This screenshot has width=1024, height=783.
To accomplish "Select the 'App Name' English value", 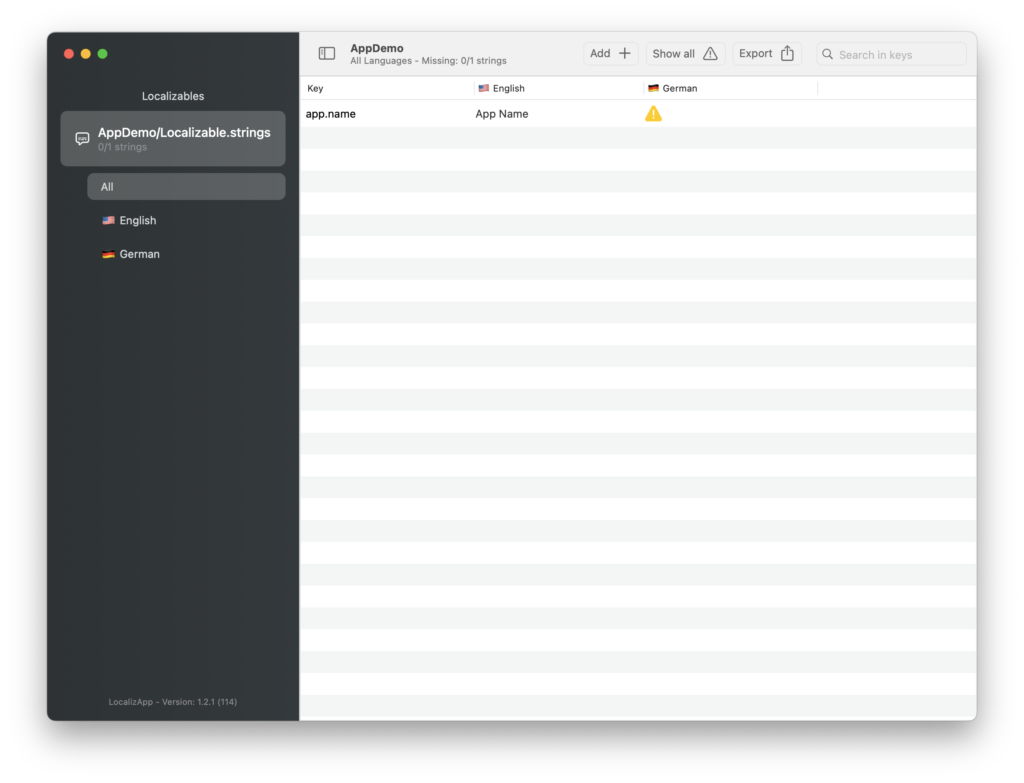I will (x=502, y=114).
